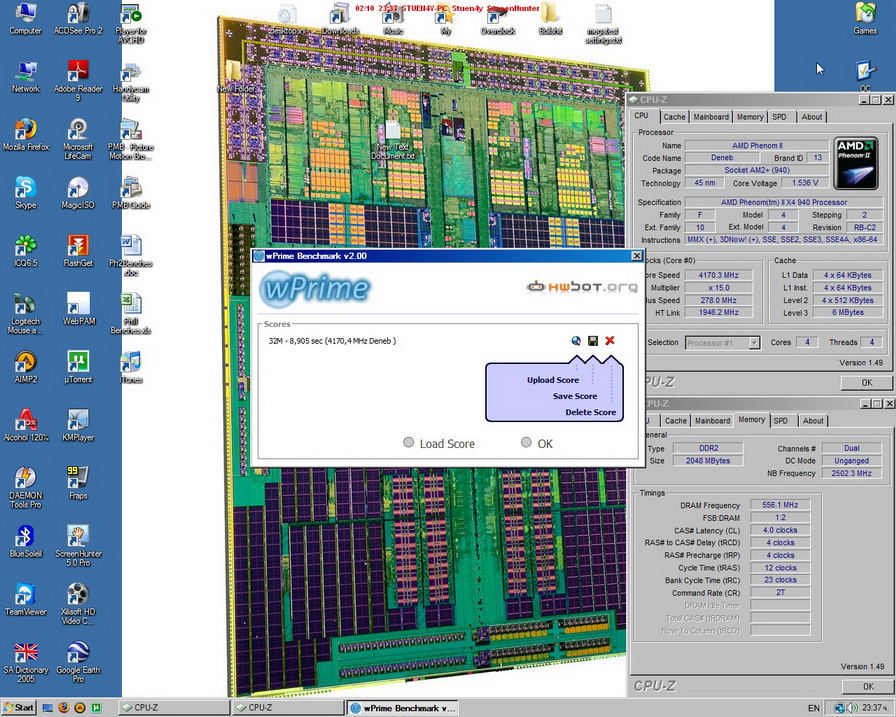Open the New Folder desktop icon
This screenshot has width=896, height=717.
(x=234, y=77)
